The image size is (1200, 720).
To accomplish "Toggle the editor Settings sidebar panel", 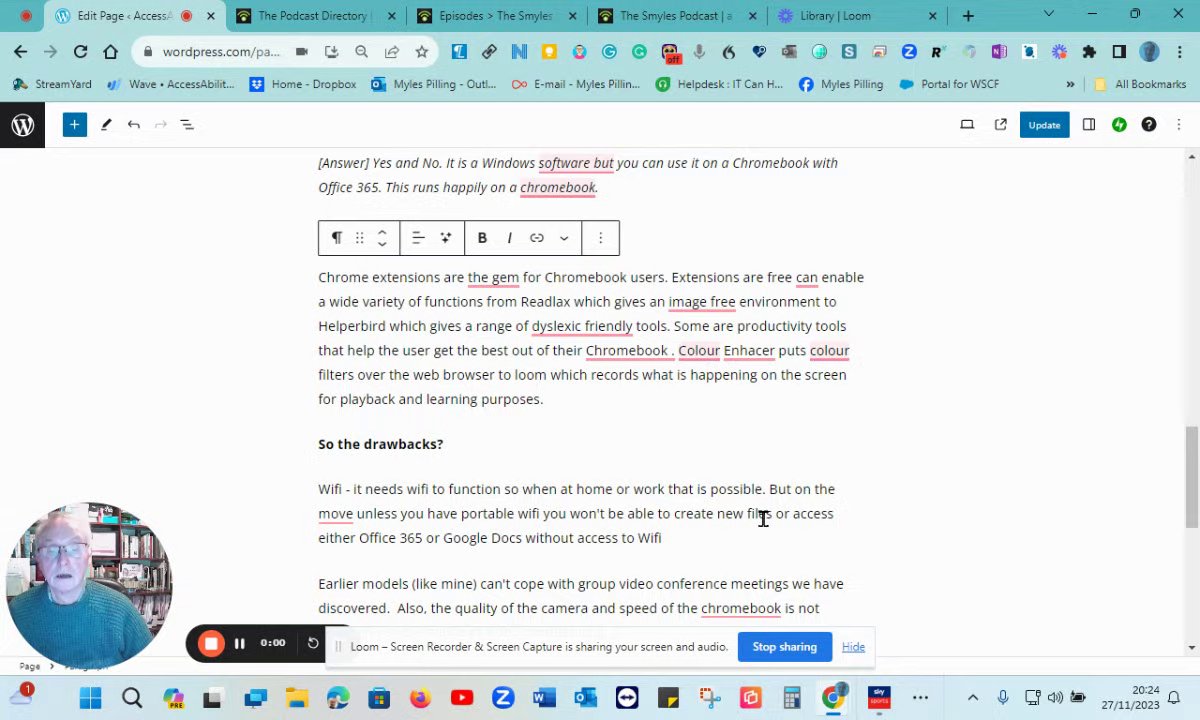I will [x=1089, y=125].
